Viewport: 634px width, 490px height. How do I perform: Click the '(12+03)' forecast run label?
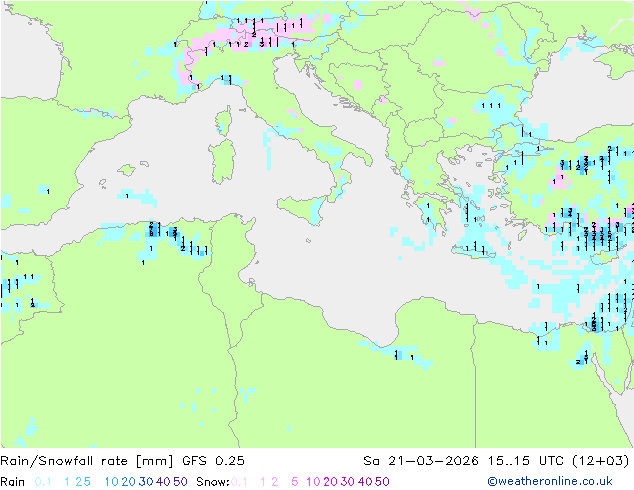point(601,461)
